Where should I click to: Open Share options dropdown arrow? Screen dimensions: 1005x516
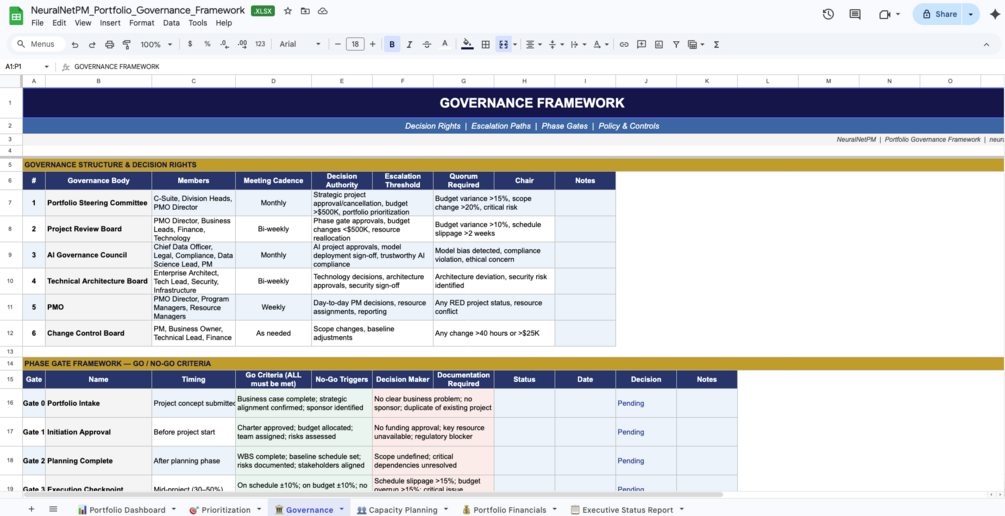click(x=971, y=14)
